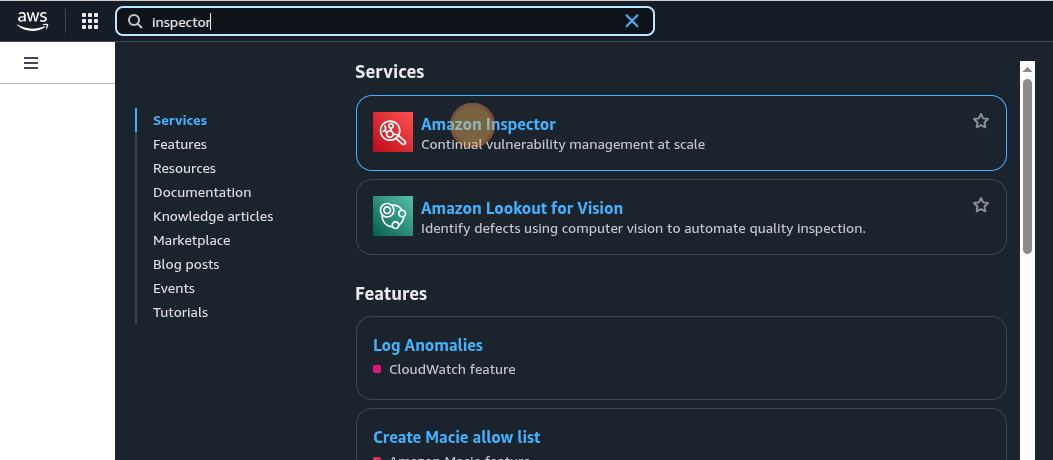Open the Log Anomalies feature
1053x460 pixels.
pyautogui.click(x=428, y=345)
